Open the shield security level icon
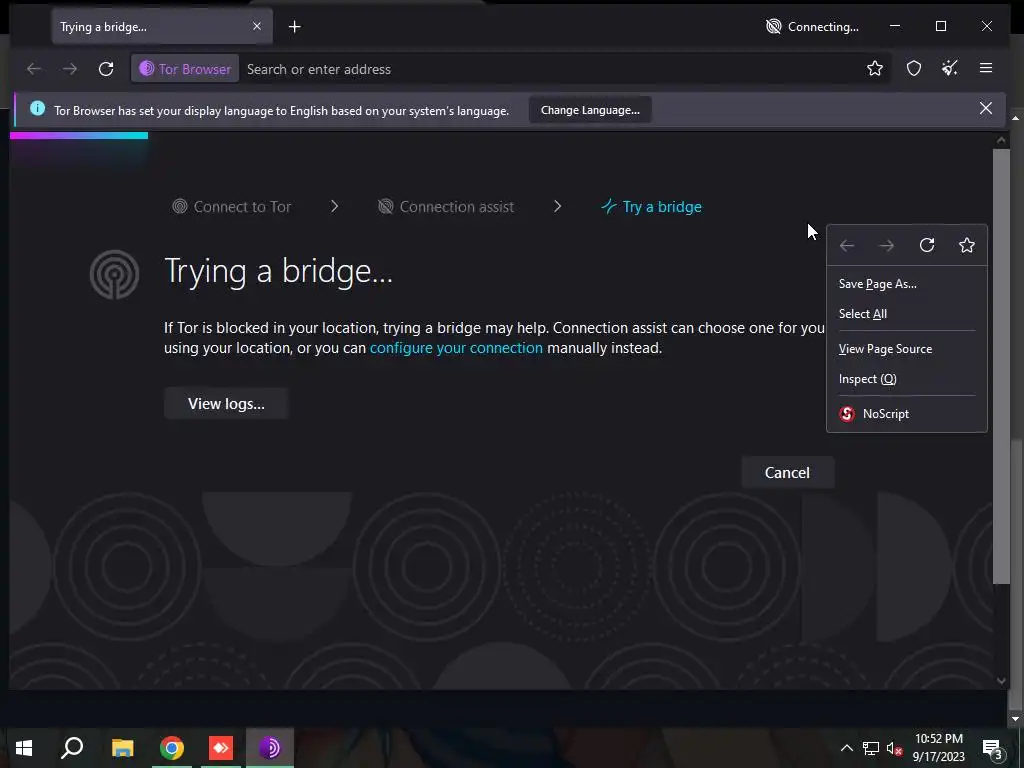This screenshot has width=1024, height=768. coord(914,68)
